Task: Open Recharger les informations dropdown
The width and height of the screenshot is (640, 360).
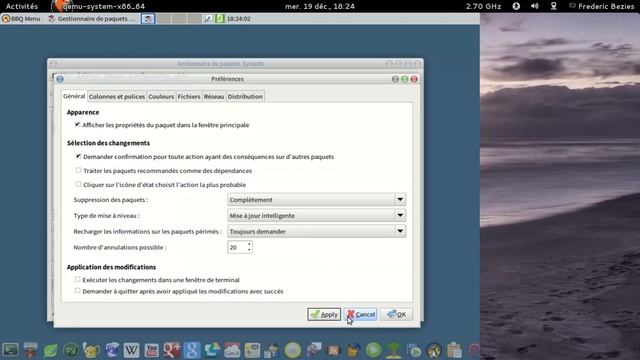Action: 316,231
